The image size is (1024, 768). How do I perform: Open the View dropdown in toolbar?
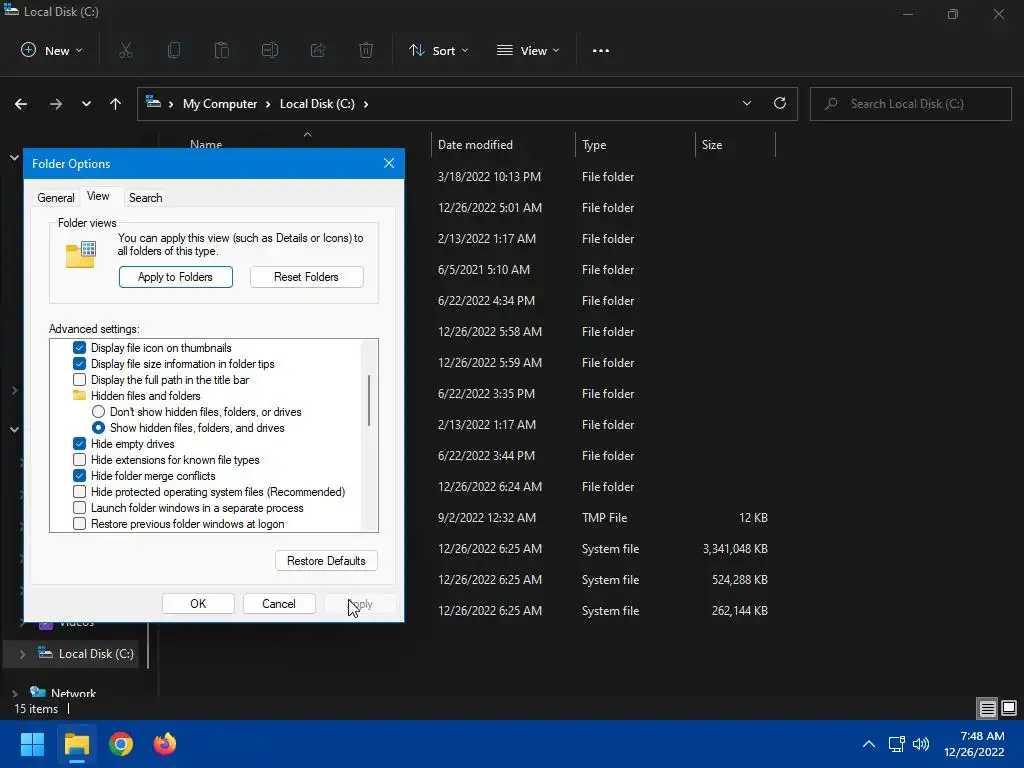point(528,50)
